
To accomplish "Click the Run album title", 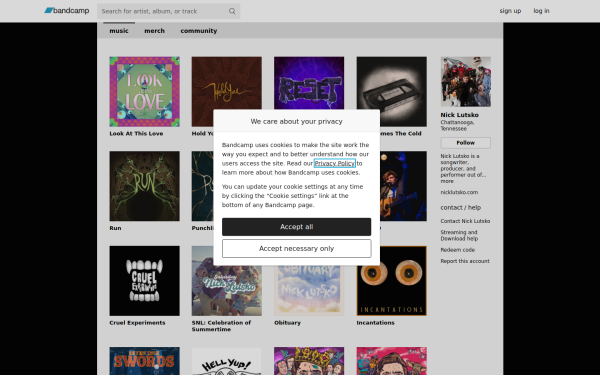I will click(115, 228).
